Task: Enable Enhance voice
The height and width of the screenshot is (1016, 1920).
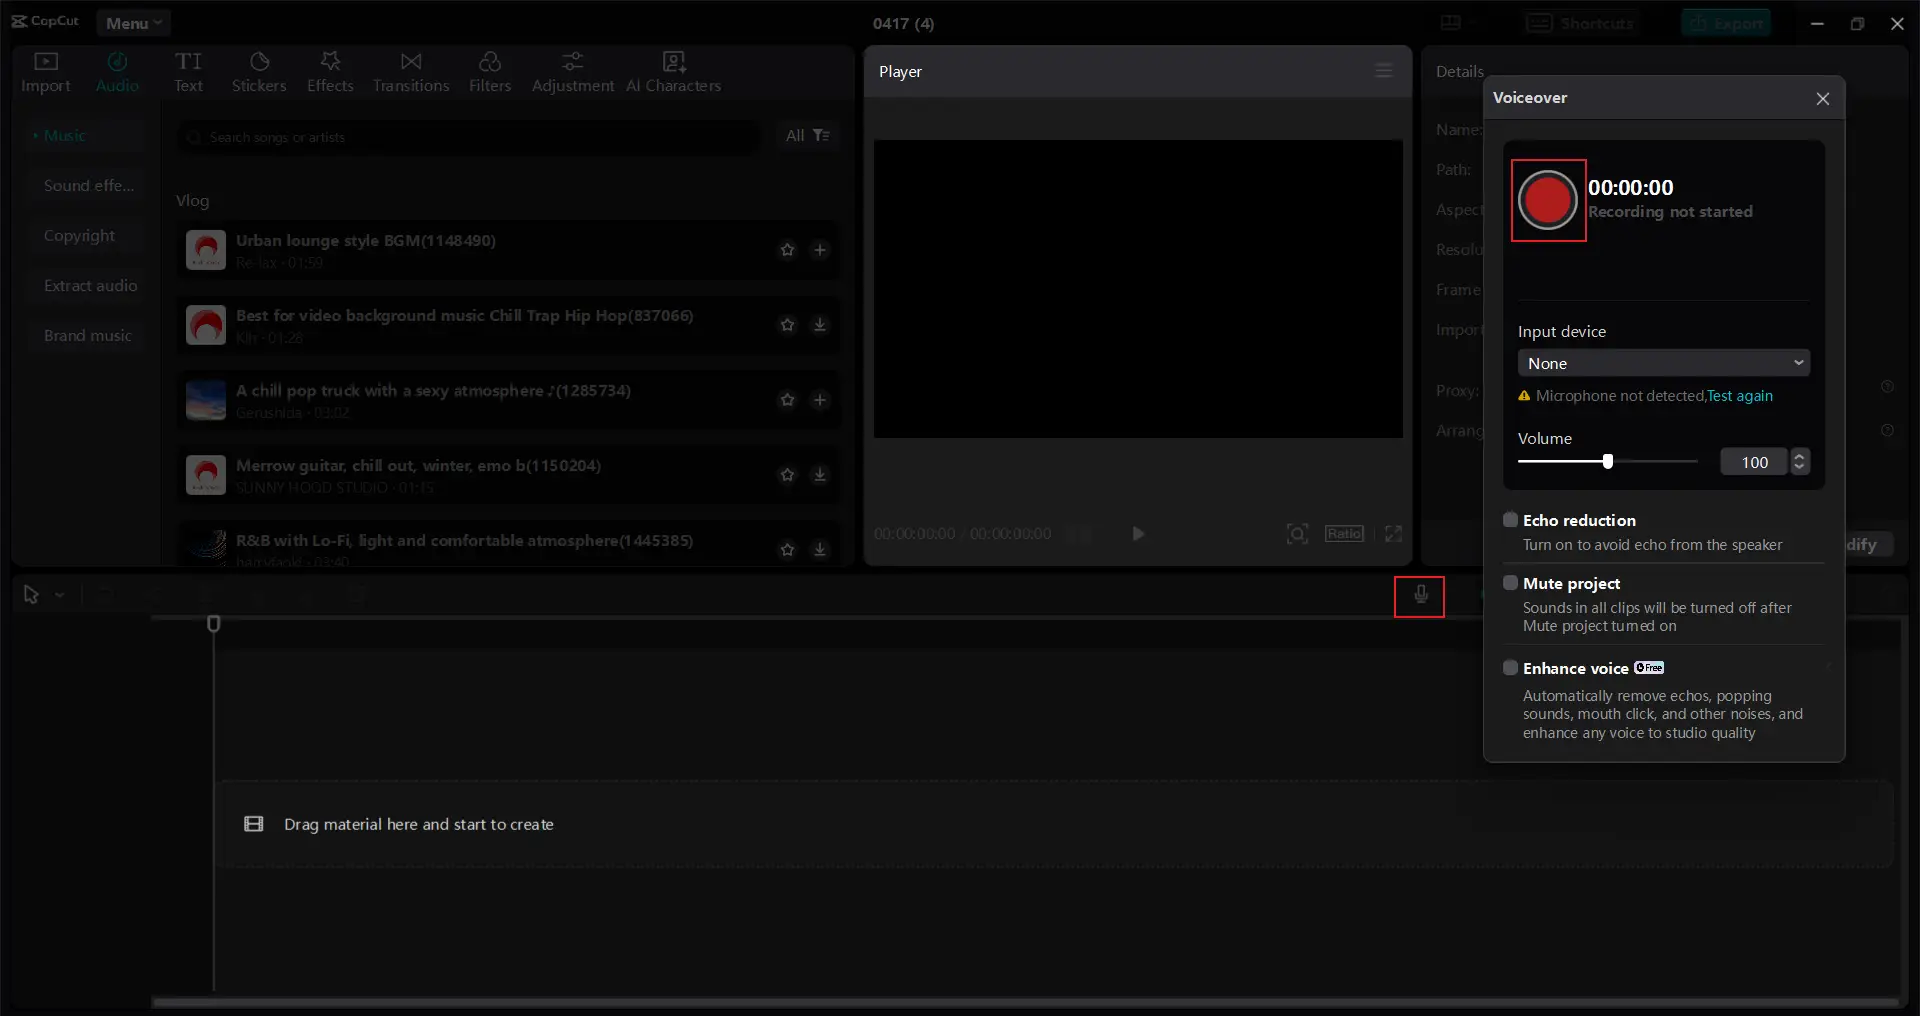Action: coord(1509,668)
